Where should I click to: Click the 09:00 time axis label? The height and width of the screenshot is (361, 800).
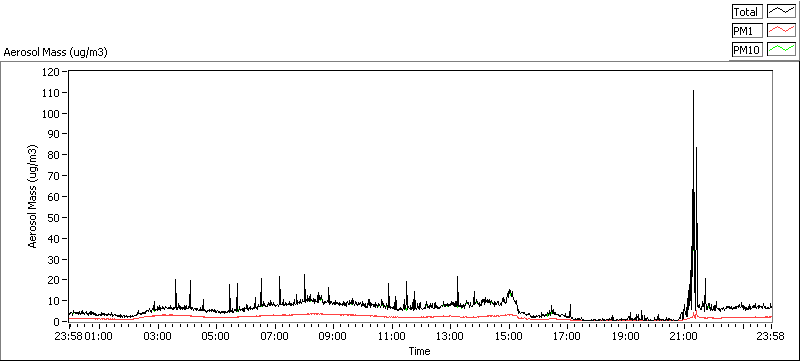333,336
